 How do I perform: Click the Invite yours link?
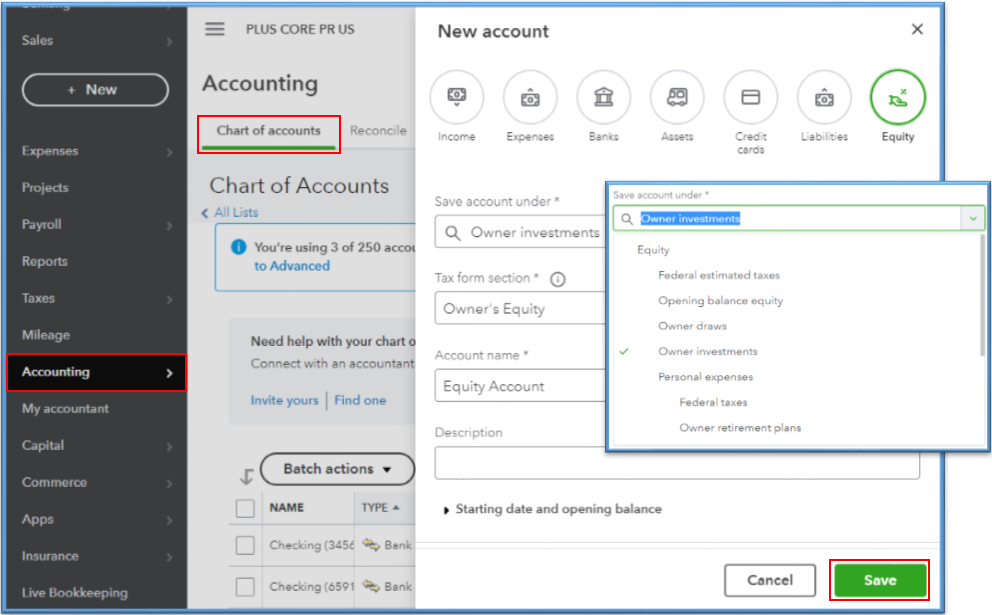click(284, 401)
